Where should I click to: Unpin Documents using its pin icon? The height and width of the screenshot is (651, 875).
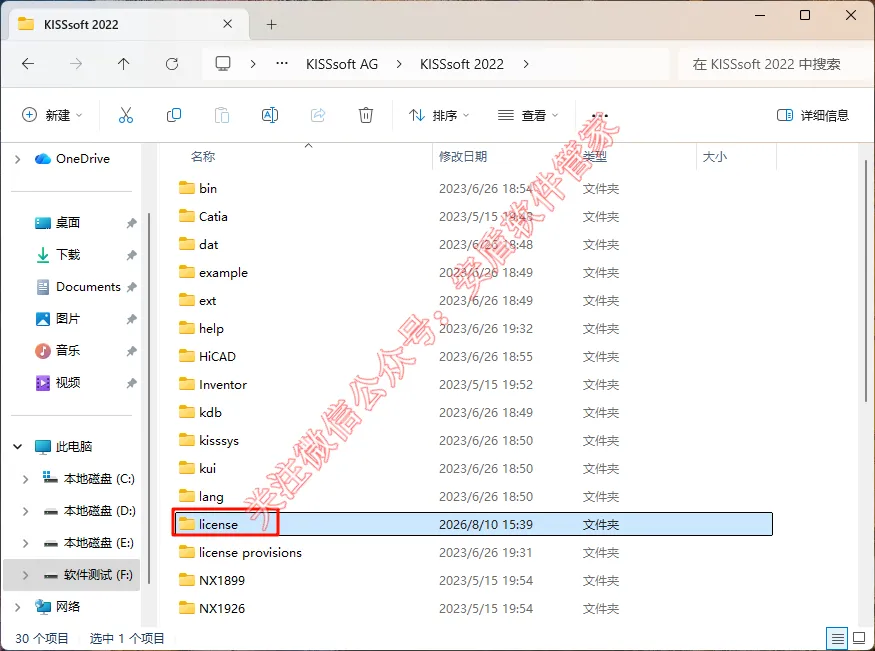pos(131,287)
